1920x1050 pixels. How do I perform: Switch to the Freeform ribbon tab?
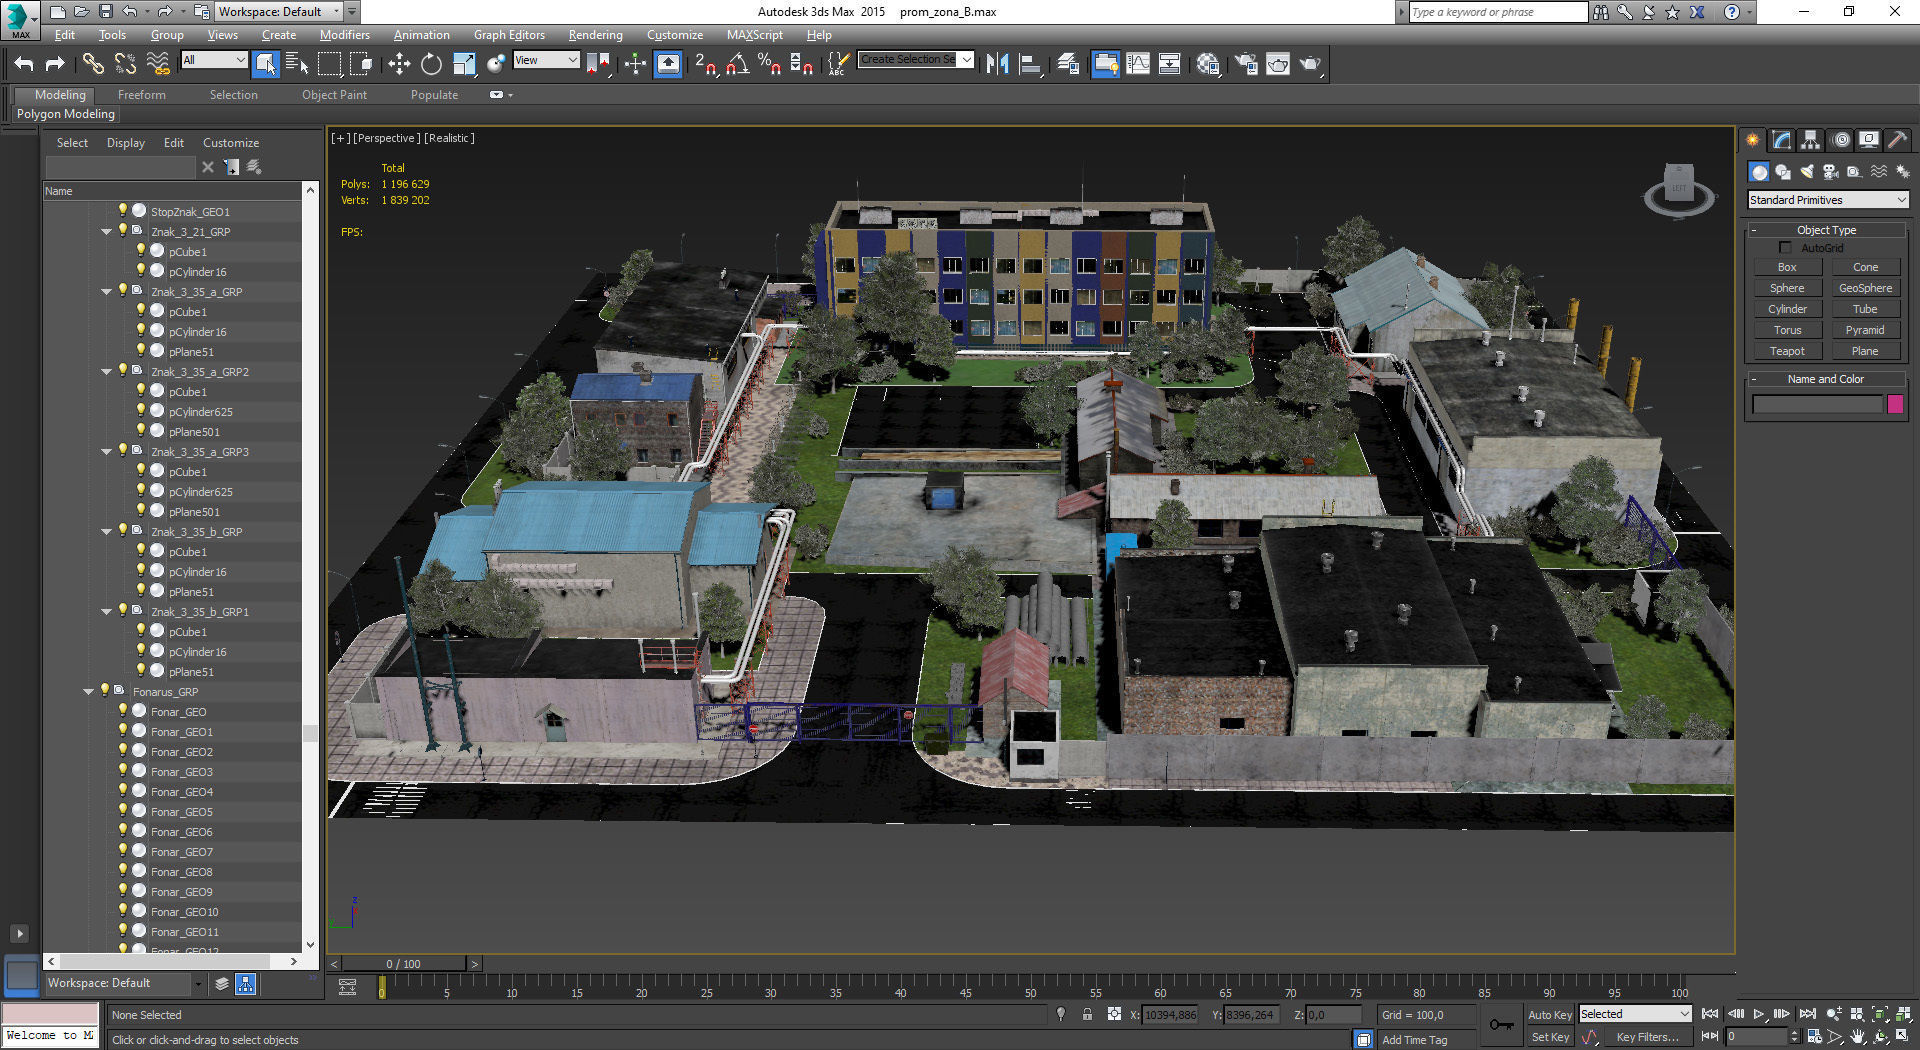click(142, 95)
